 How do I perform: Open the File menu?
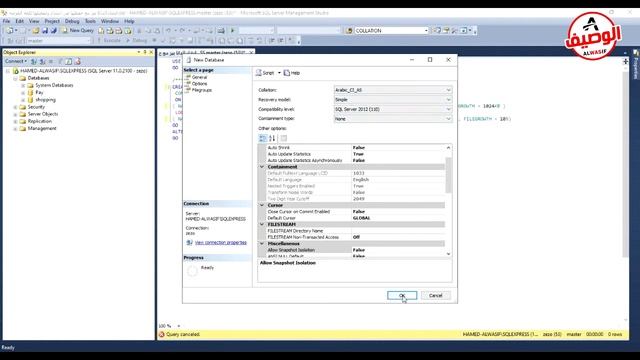click(x=7, y=21)
